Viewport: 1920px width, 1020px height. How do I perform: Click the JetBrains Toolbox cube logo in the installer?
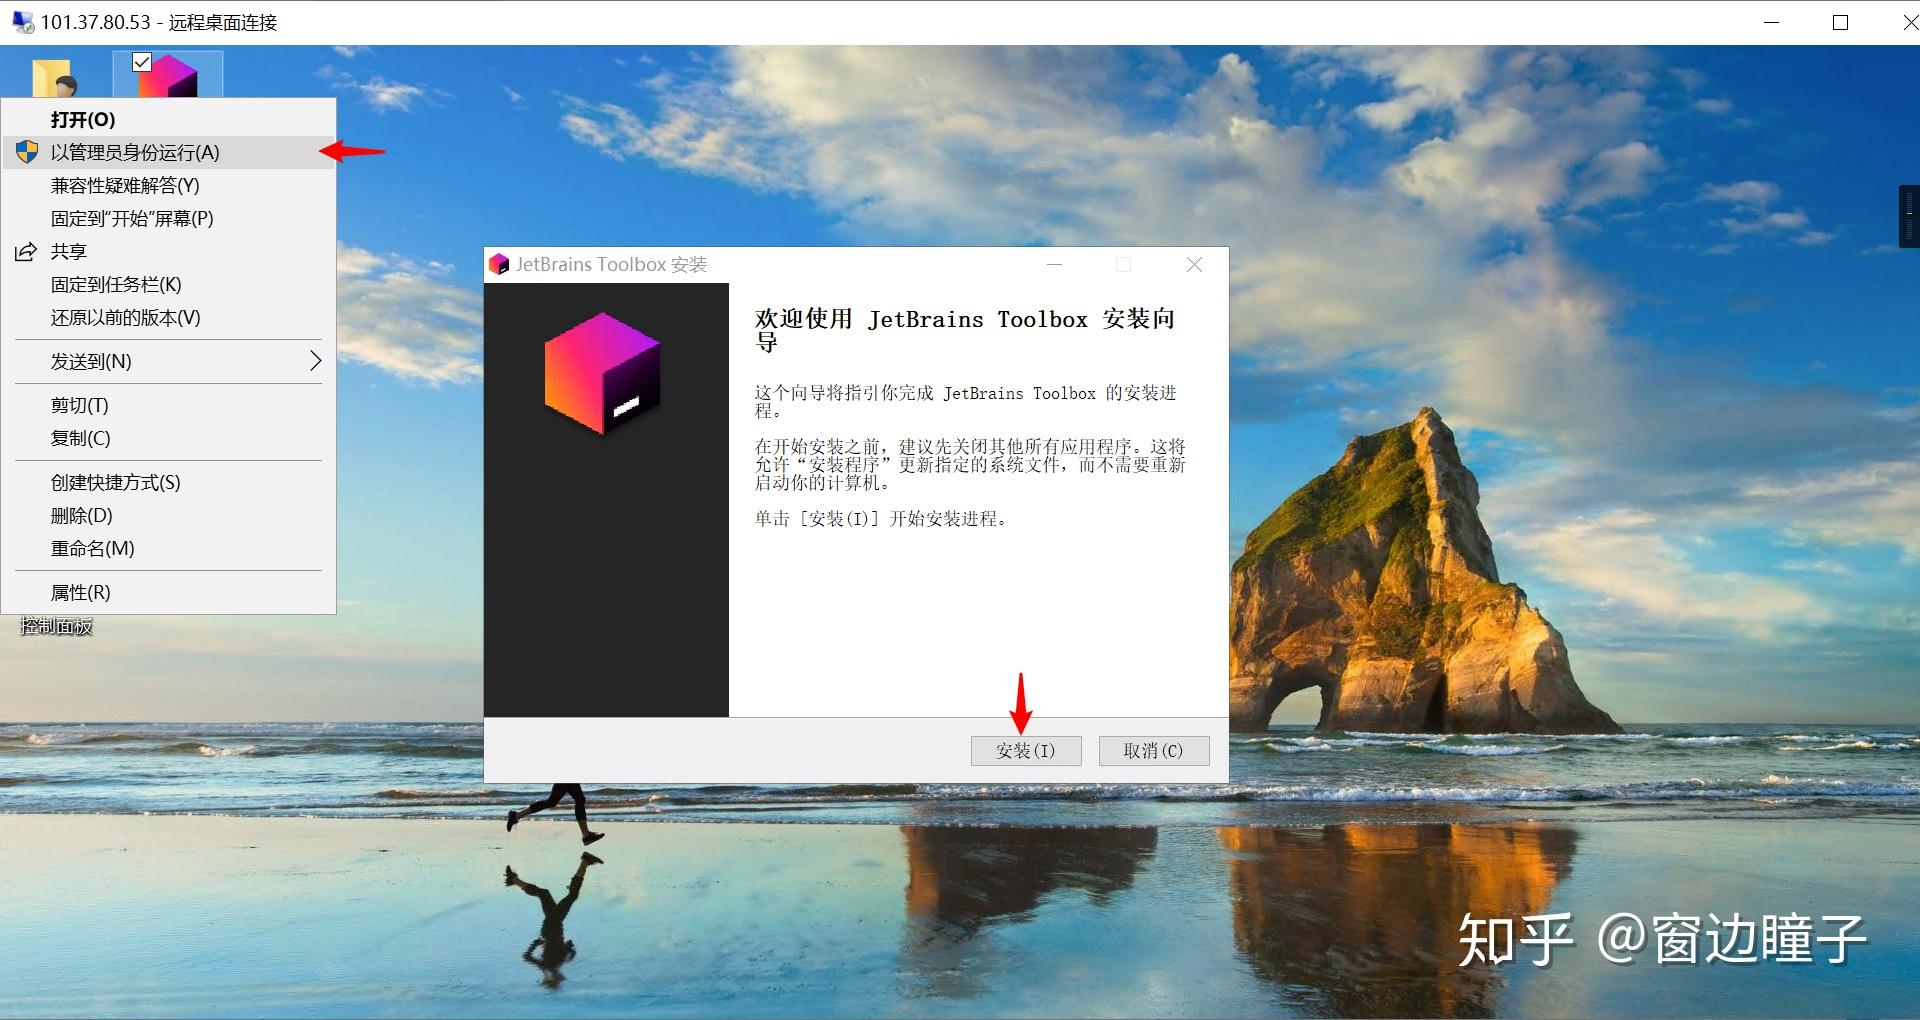(601, 373)
